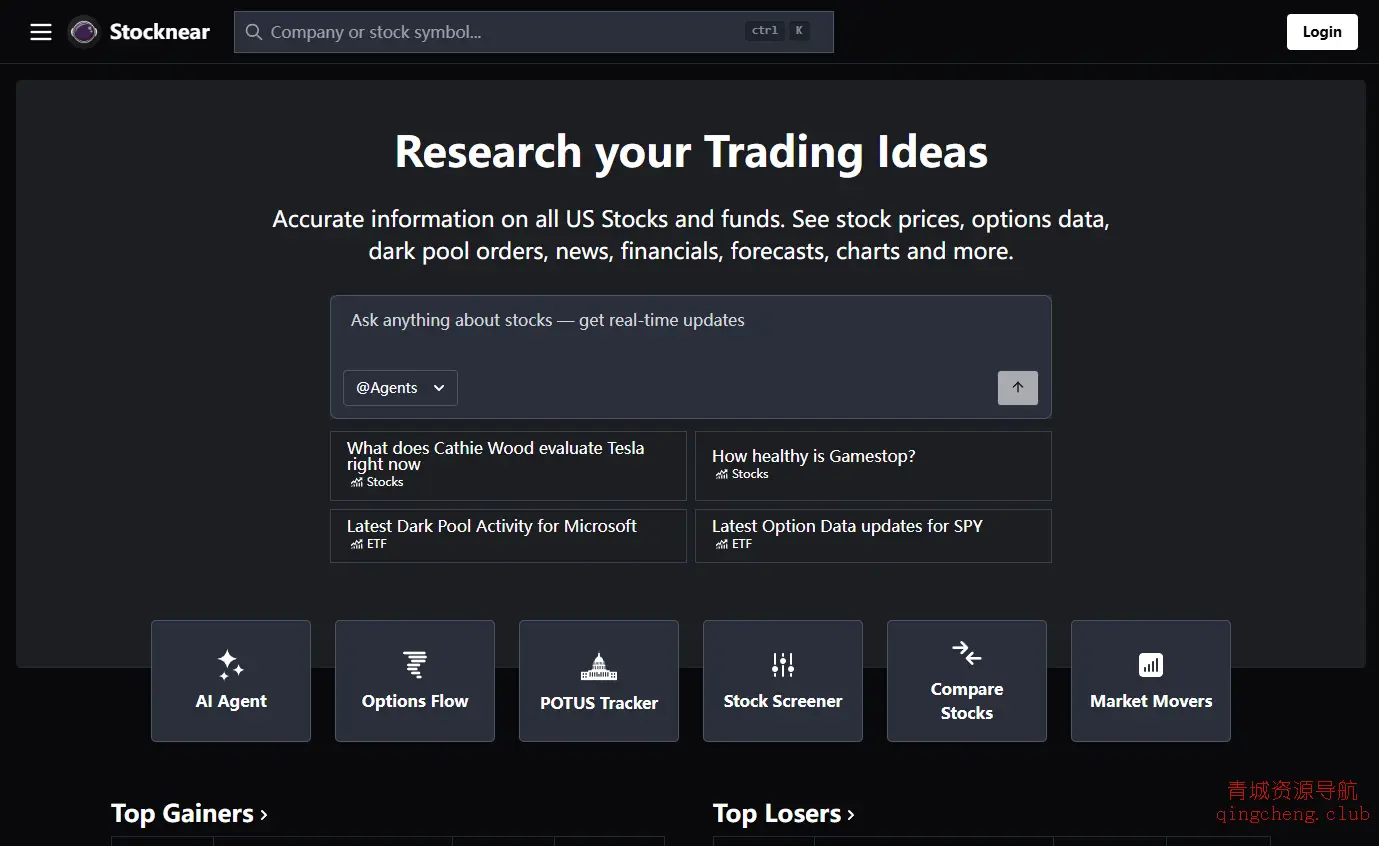Select "How healthy is Gamestop?" prompt
This screenshot has width=1379, height=846.
click(x=872, y=465)
